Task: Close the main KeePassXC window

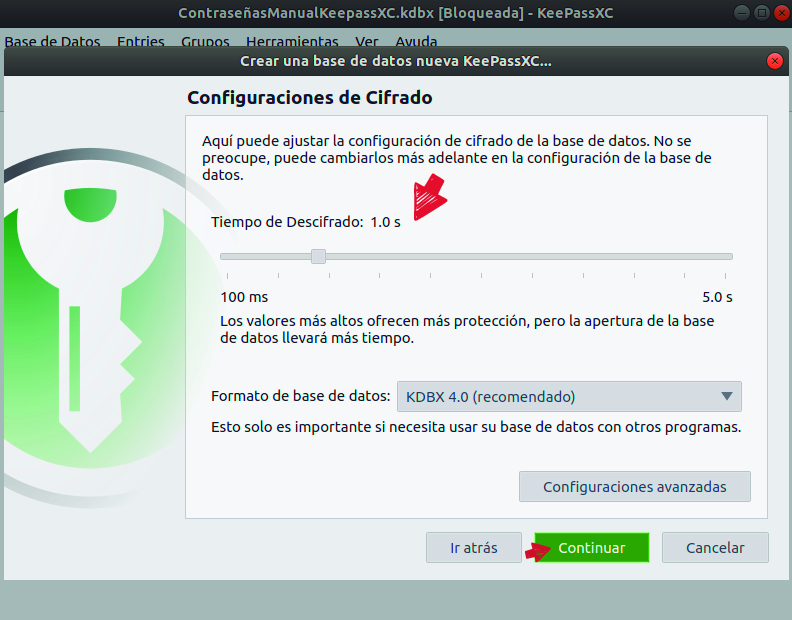Action: click(x=782, y=13)
